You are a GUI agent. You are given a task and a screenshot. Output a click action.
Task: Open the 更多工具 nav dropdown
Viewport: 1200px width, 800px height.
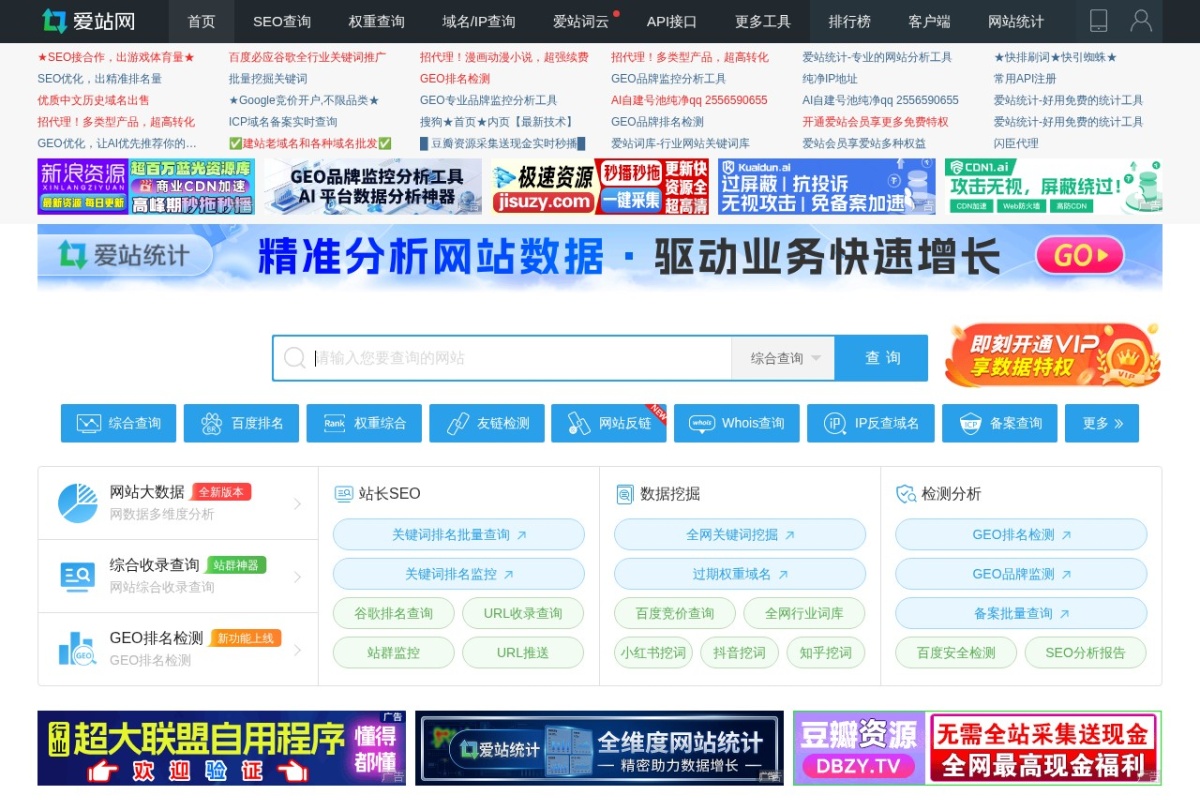pos(763,21)
